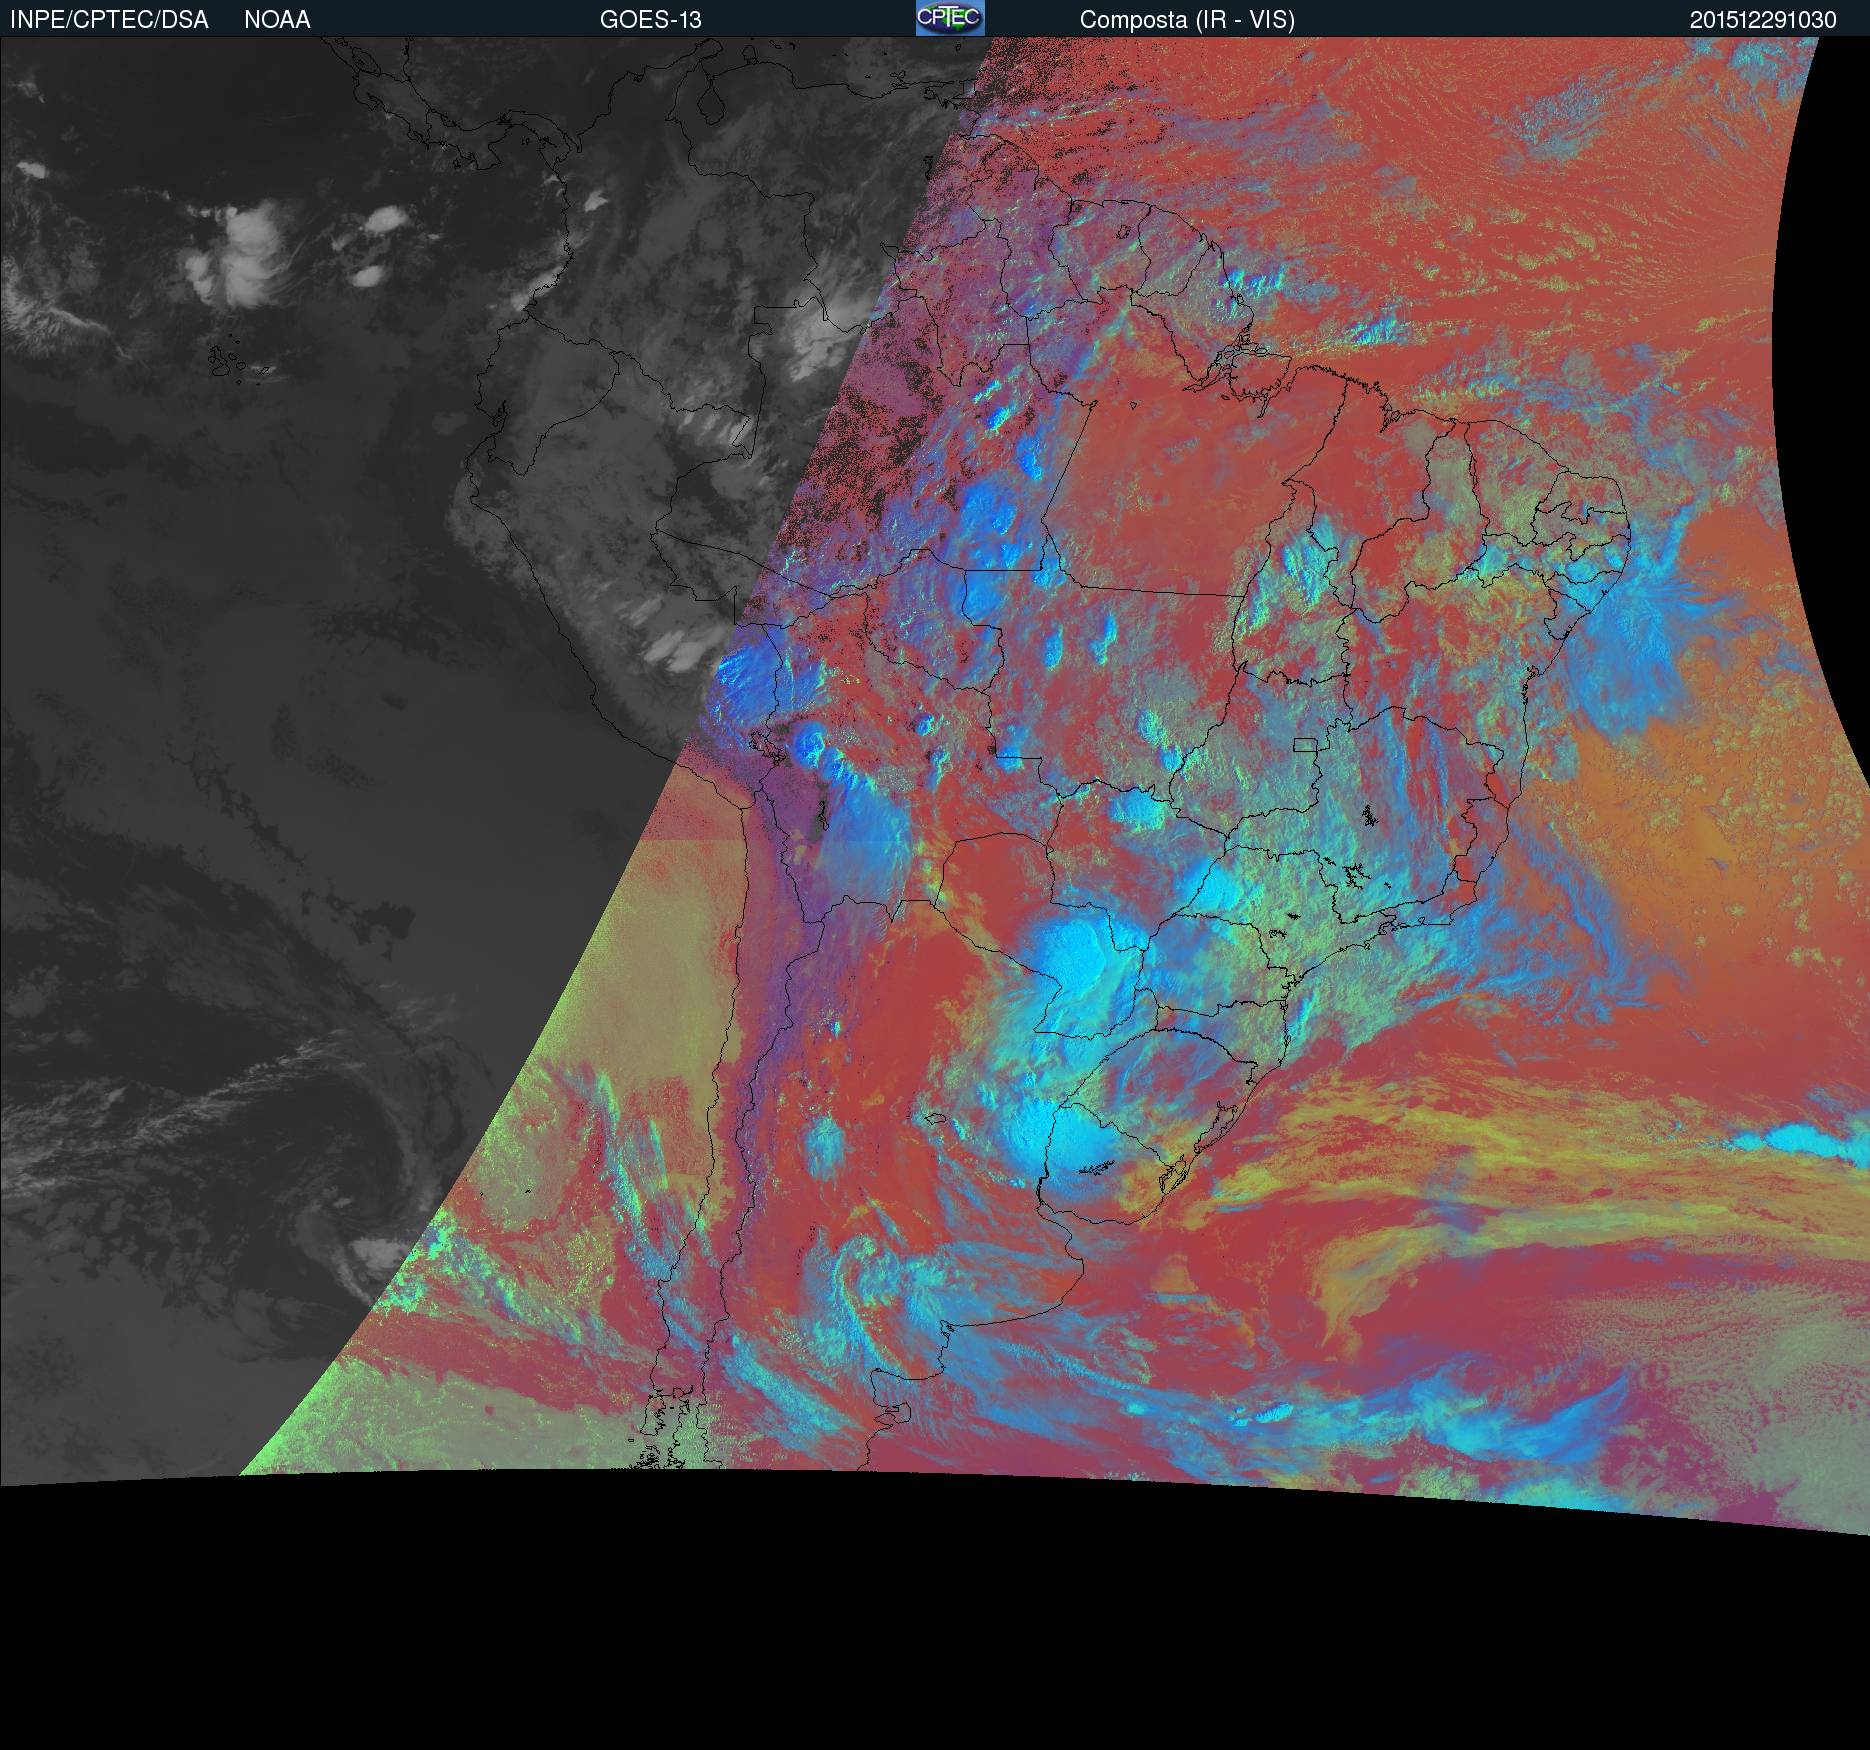Click the Composta (IR - VIS) title
This screenshot has height=1750, width=1870.
coord(1187,20)
